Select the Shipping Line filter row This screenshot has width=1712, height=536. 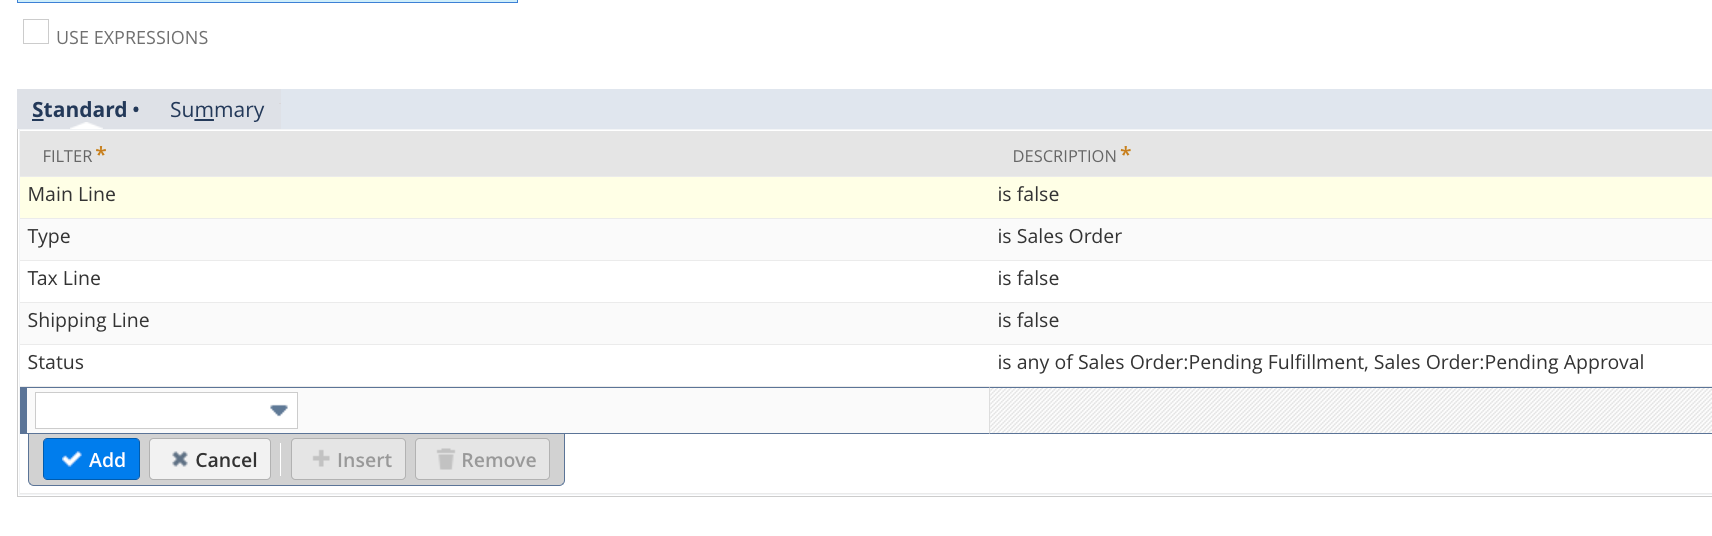tap(88, 321)
